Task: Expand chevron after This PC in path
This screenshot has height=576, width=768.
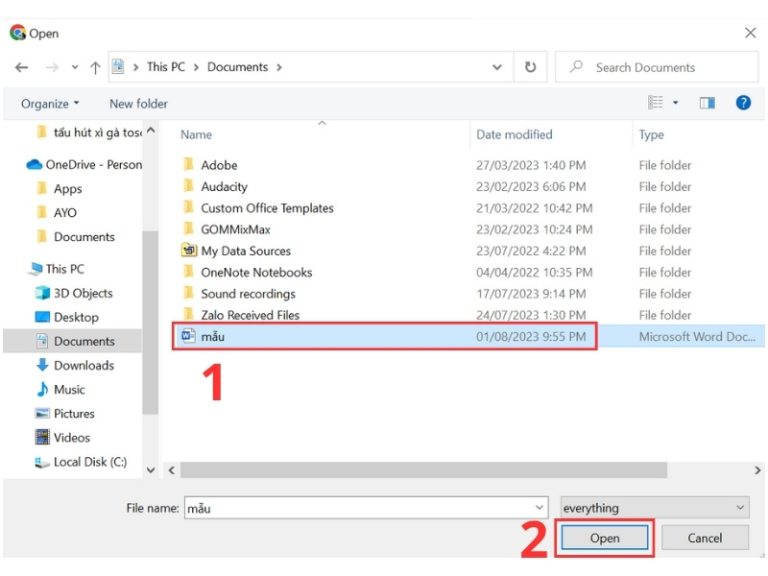Action: [x=196, y=67]
